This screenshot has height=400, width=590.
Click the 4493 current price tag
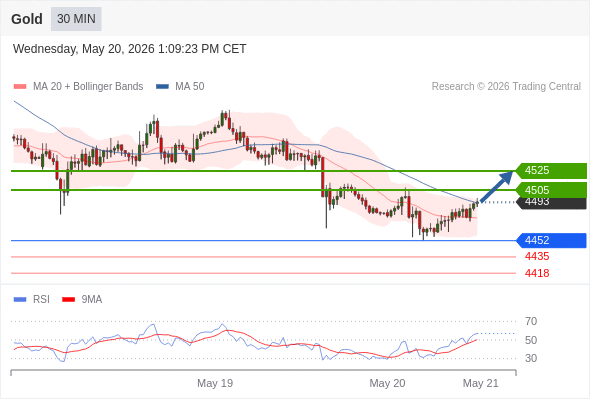pos(551,203)
